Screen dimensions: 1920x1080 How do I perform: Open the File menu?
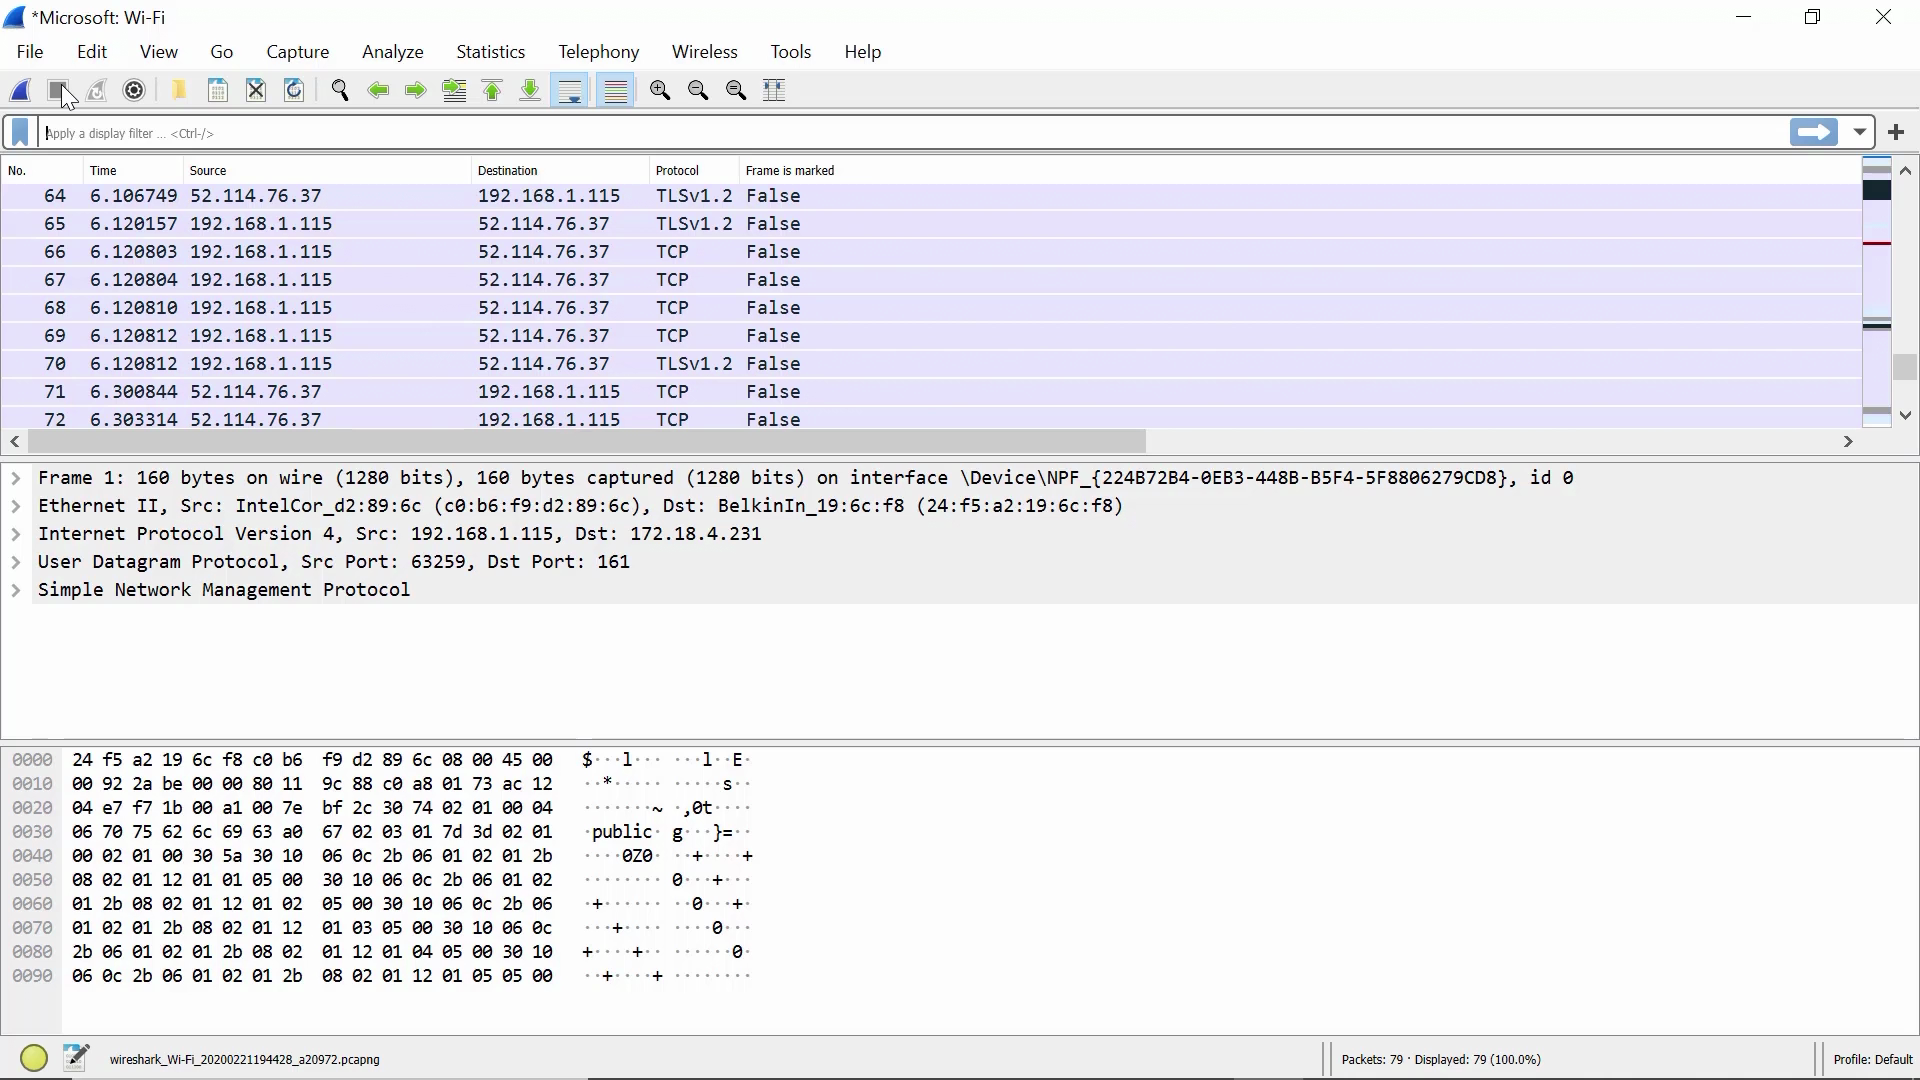(x=30, y=52)
